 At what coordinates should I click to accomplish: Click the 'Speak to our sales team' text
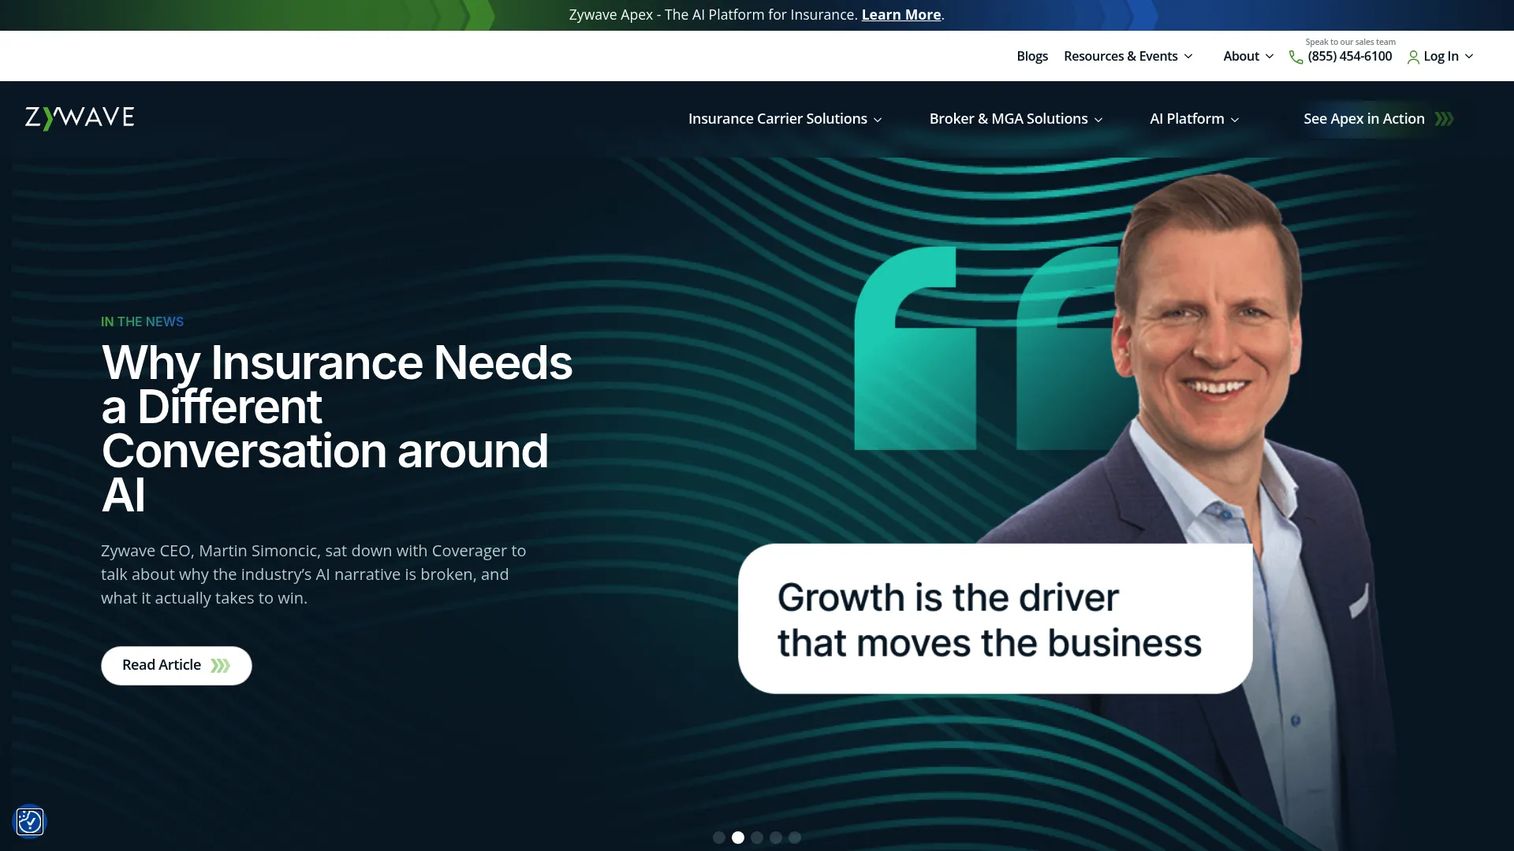click(x=1350, y=42)
